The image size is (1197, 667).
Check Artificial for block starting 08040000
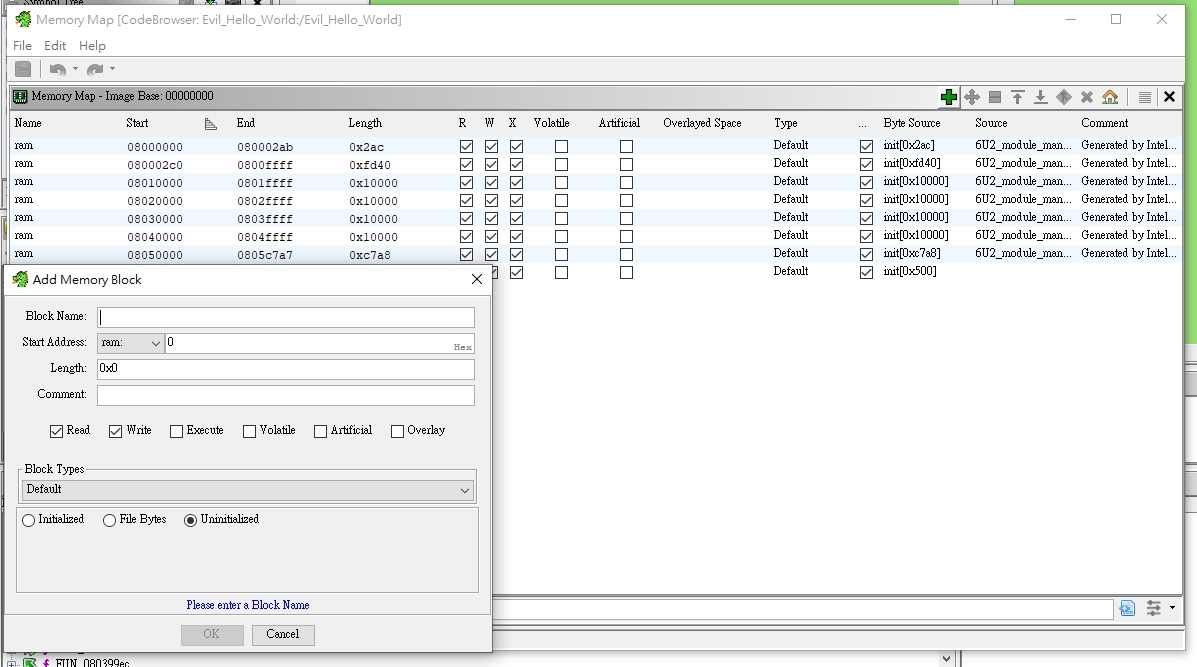627,237
